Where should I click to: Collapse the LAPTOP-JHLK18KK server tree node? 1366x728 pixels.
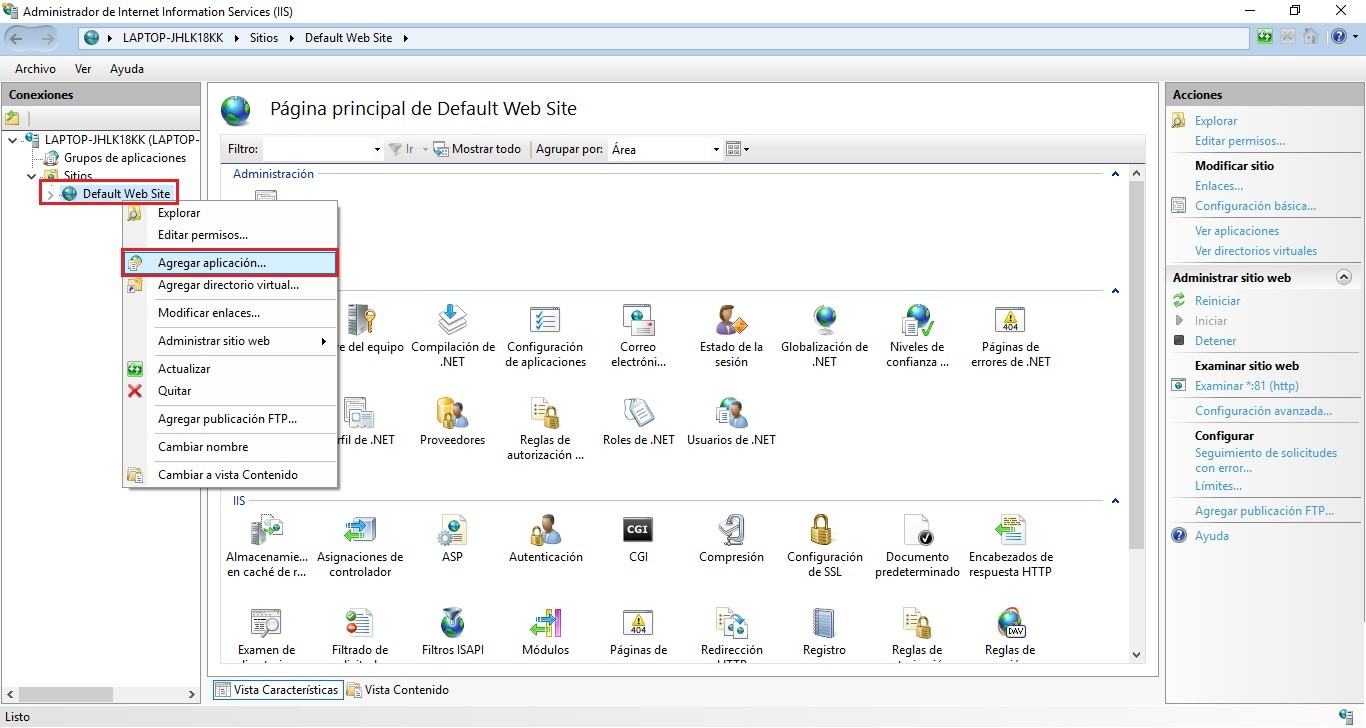click(12, 140)
